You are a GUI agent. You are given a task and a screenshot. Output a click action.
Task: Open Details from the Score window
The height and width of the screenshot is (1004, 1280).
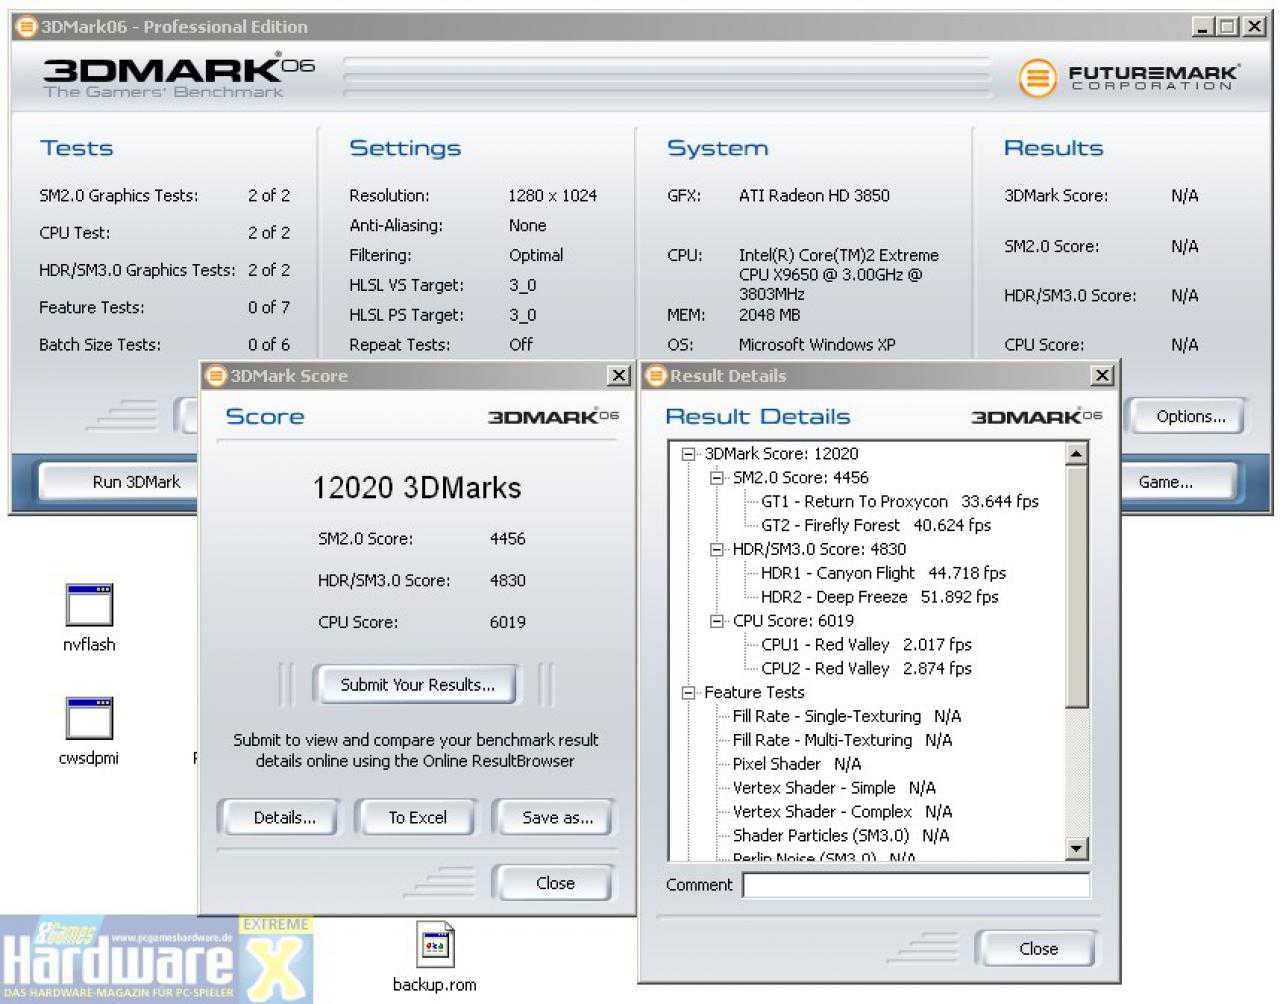click(x=284, y=818)
